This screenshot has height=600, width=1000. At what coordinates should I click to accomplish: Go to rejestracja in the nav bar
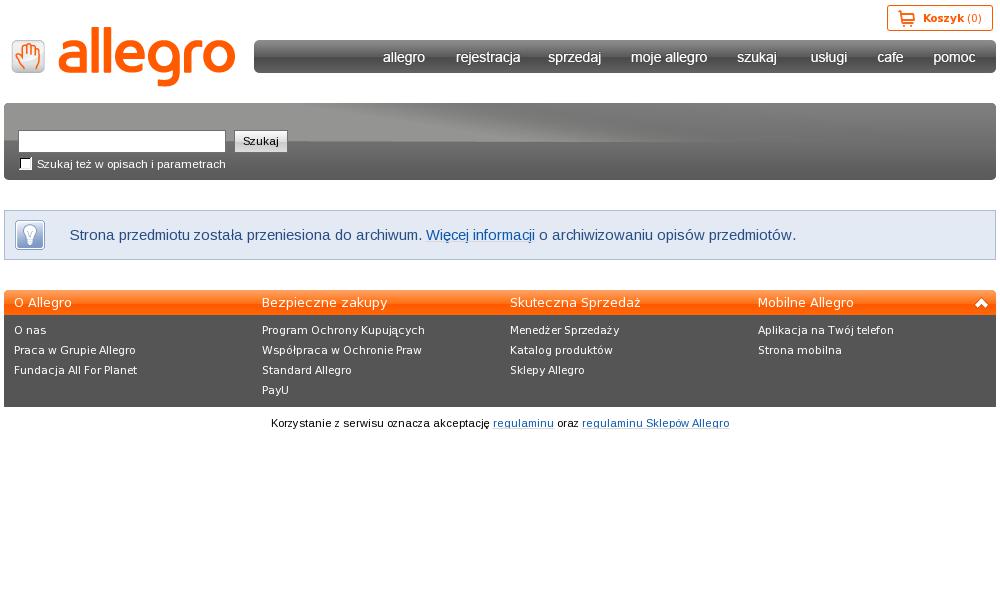[488, 57]
